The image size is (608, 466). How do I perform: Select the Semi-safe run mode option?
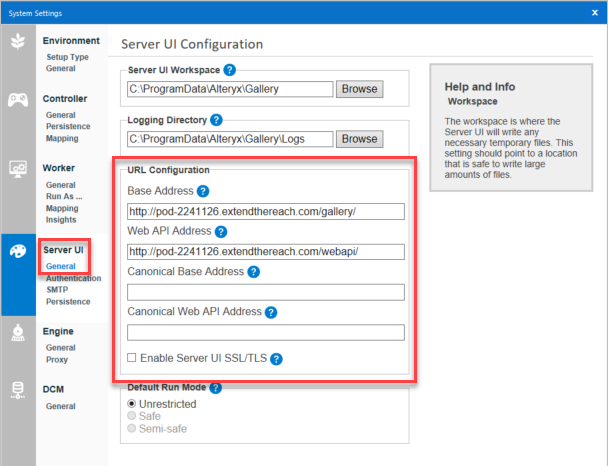coord(132,428)
